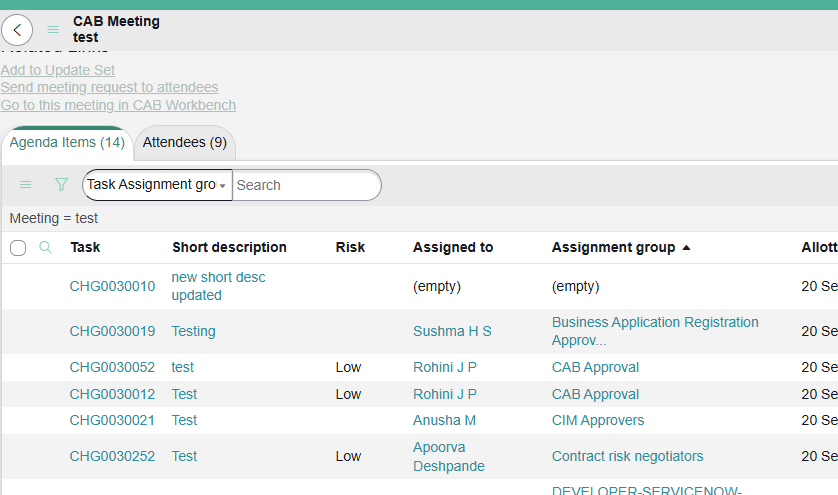
Task: Open change record CHG0030019
Action: pos(112,331)
